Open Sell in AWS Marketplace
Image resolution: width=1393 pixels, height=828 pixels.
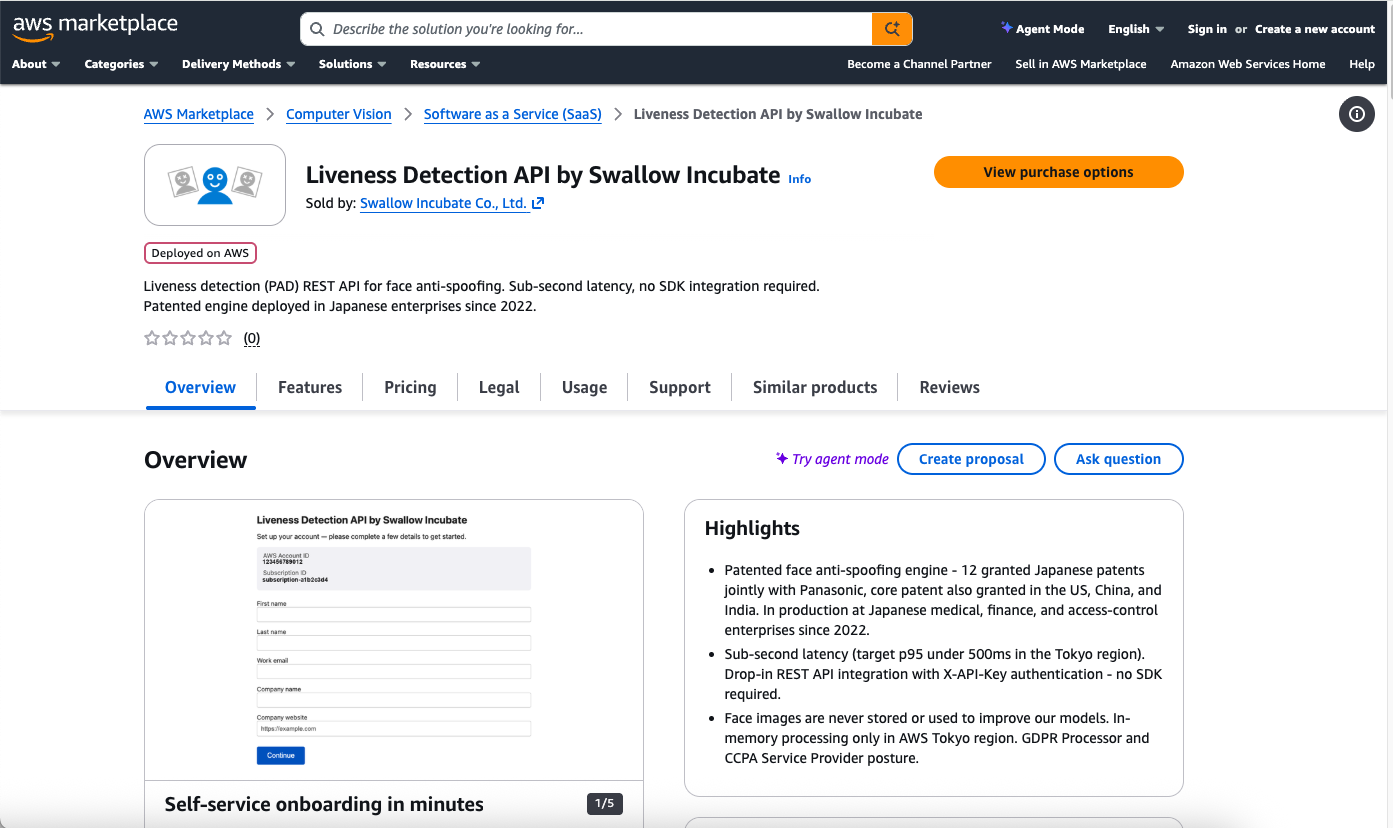(x=1081, y=64)
